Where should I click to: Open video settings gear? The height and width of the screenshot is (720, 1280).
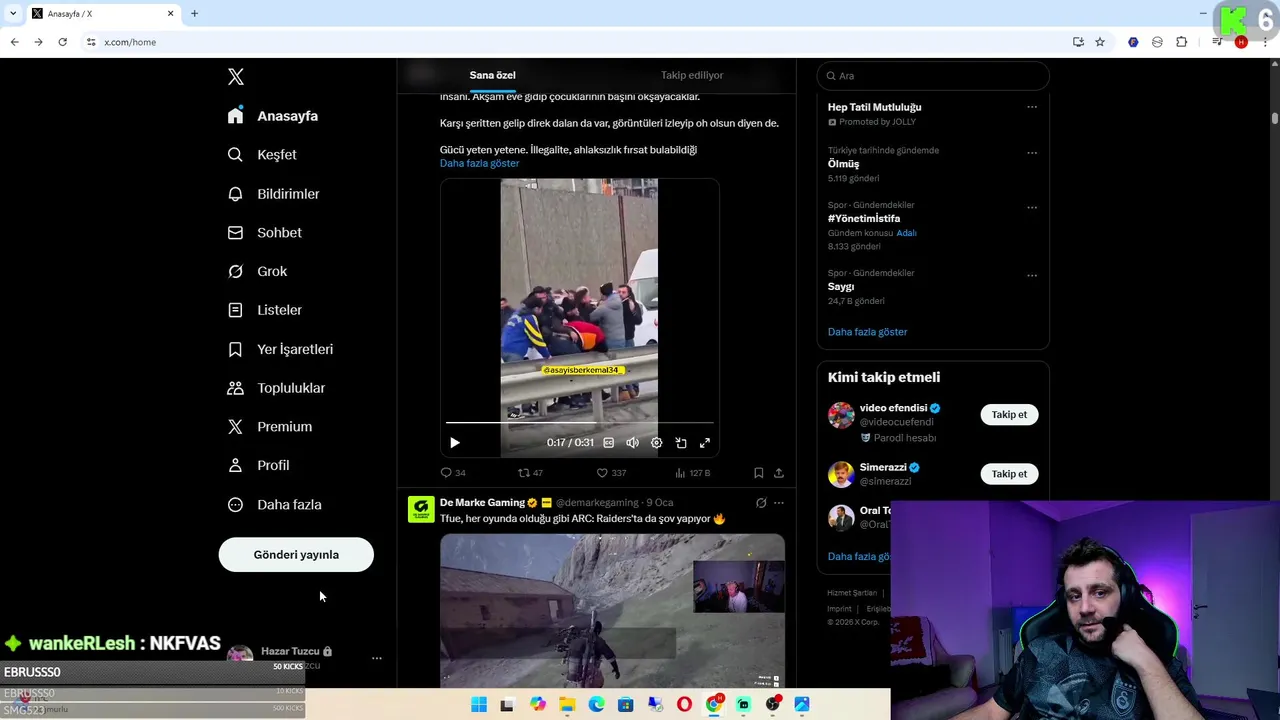[656, 443]
